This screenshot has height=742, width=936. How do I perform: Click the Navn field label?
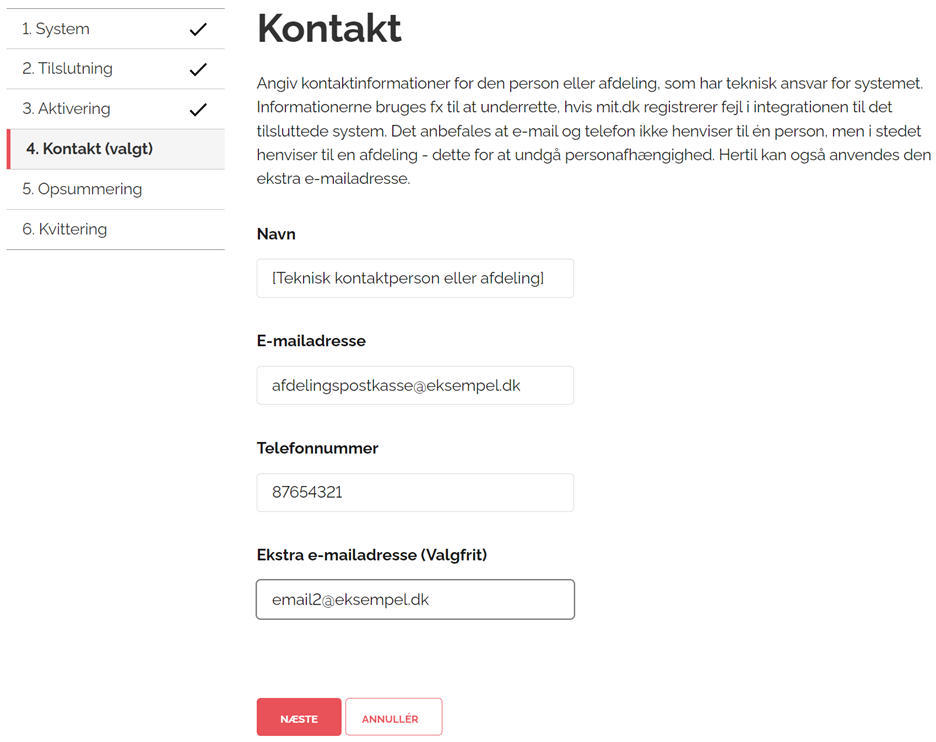tap(276, 234)
